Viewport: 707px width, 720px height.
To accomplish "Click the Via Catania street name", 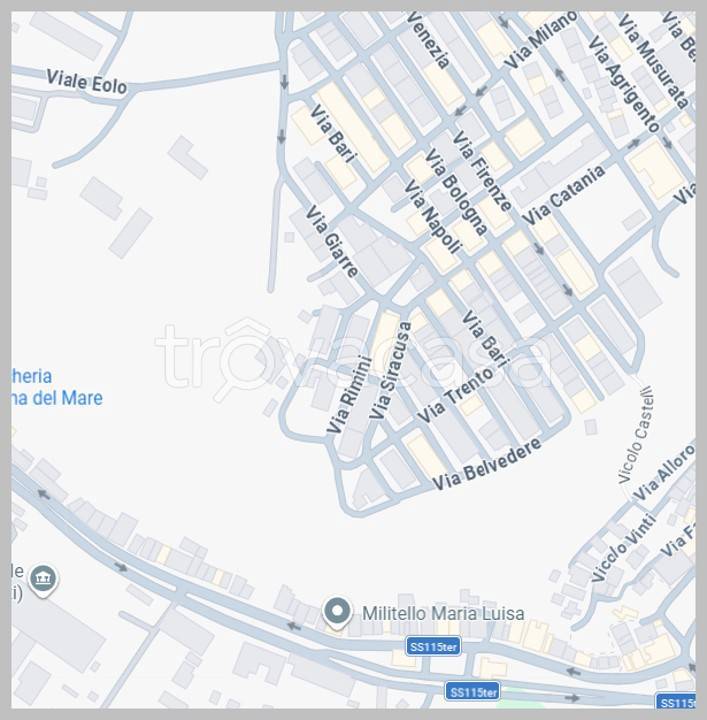I will [563, 196].
